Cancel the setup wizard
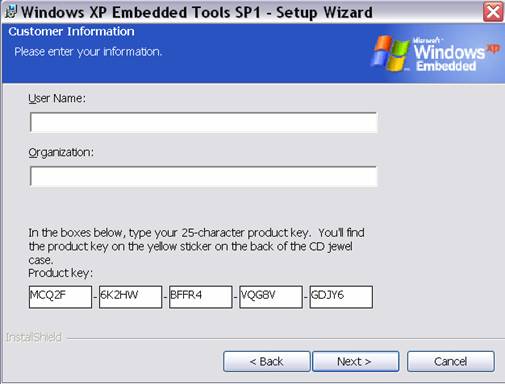This screenshot has width=505, height=384. tap(451, 361)
